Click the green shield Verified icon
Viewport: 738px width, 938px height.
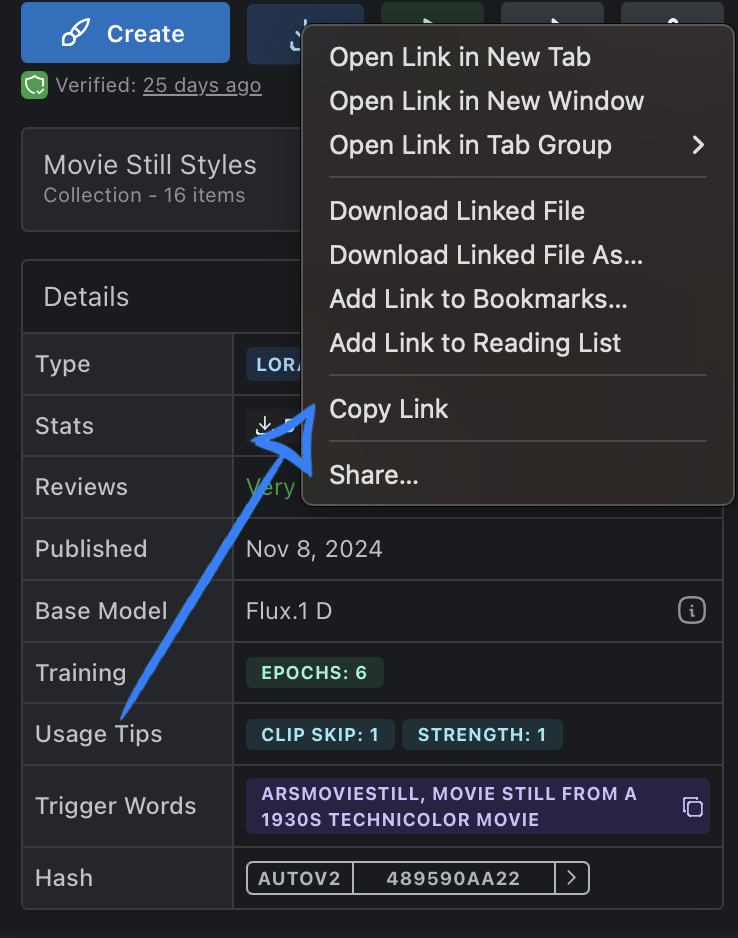(x=34, y=86)
